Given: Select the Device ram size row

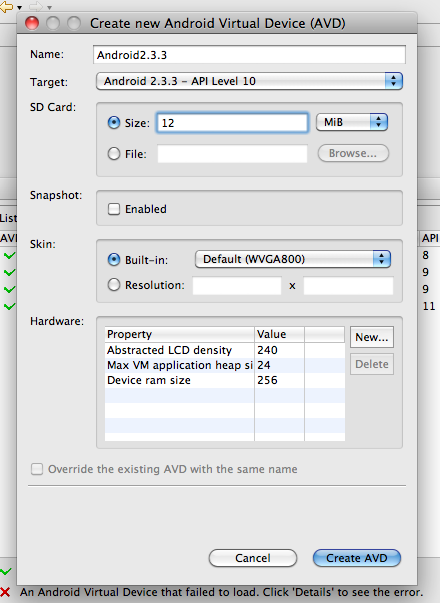Looking at the screenshot, I should (x=225, y=380).
